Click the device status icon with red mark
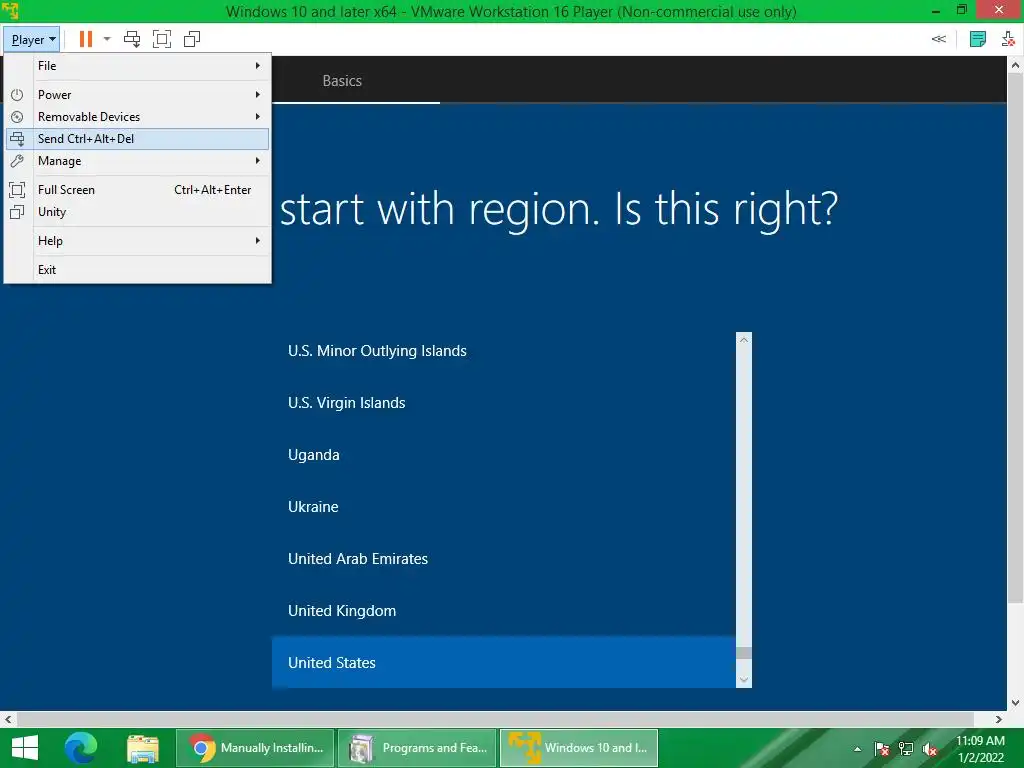Screen dimensions: 1024x768 point(1008,39)
